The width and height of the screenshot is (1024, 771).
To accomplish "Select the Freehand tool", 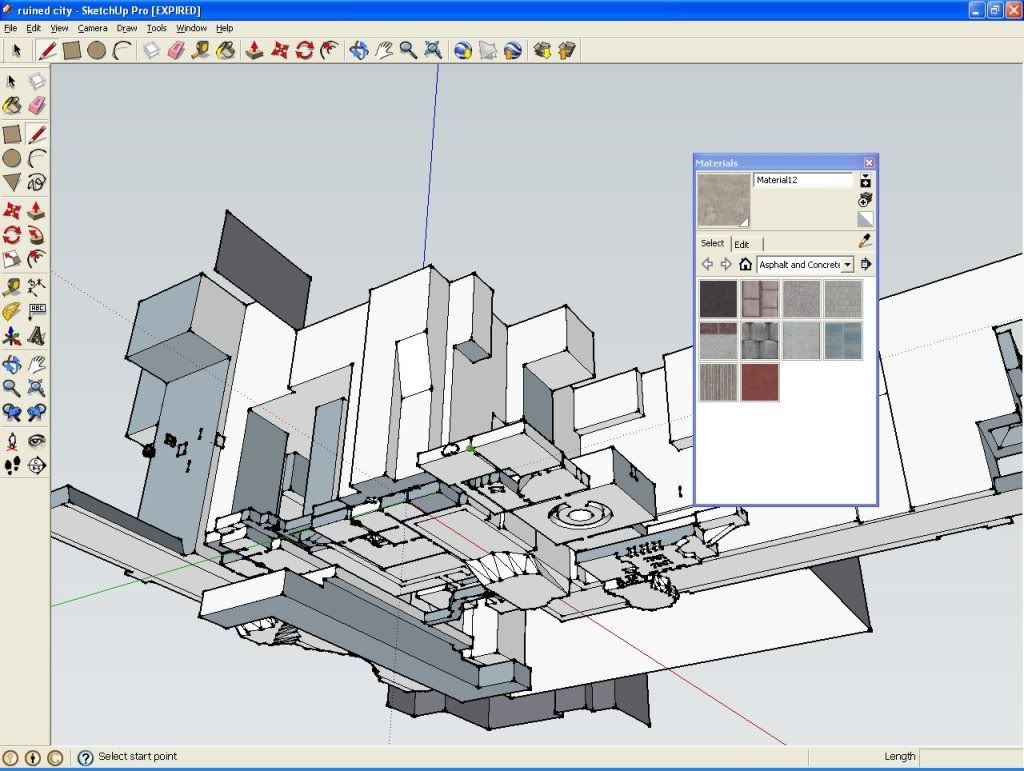I will 37,183.
